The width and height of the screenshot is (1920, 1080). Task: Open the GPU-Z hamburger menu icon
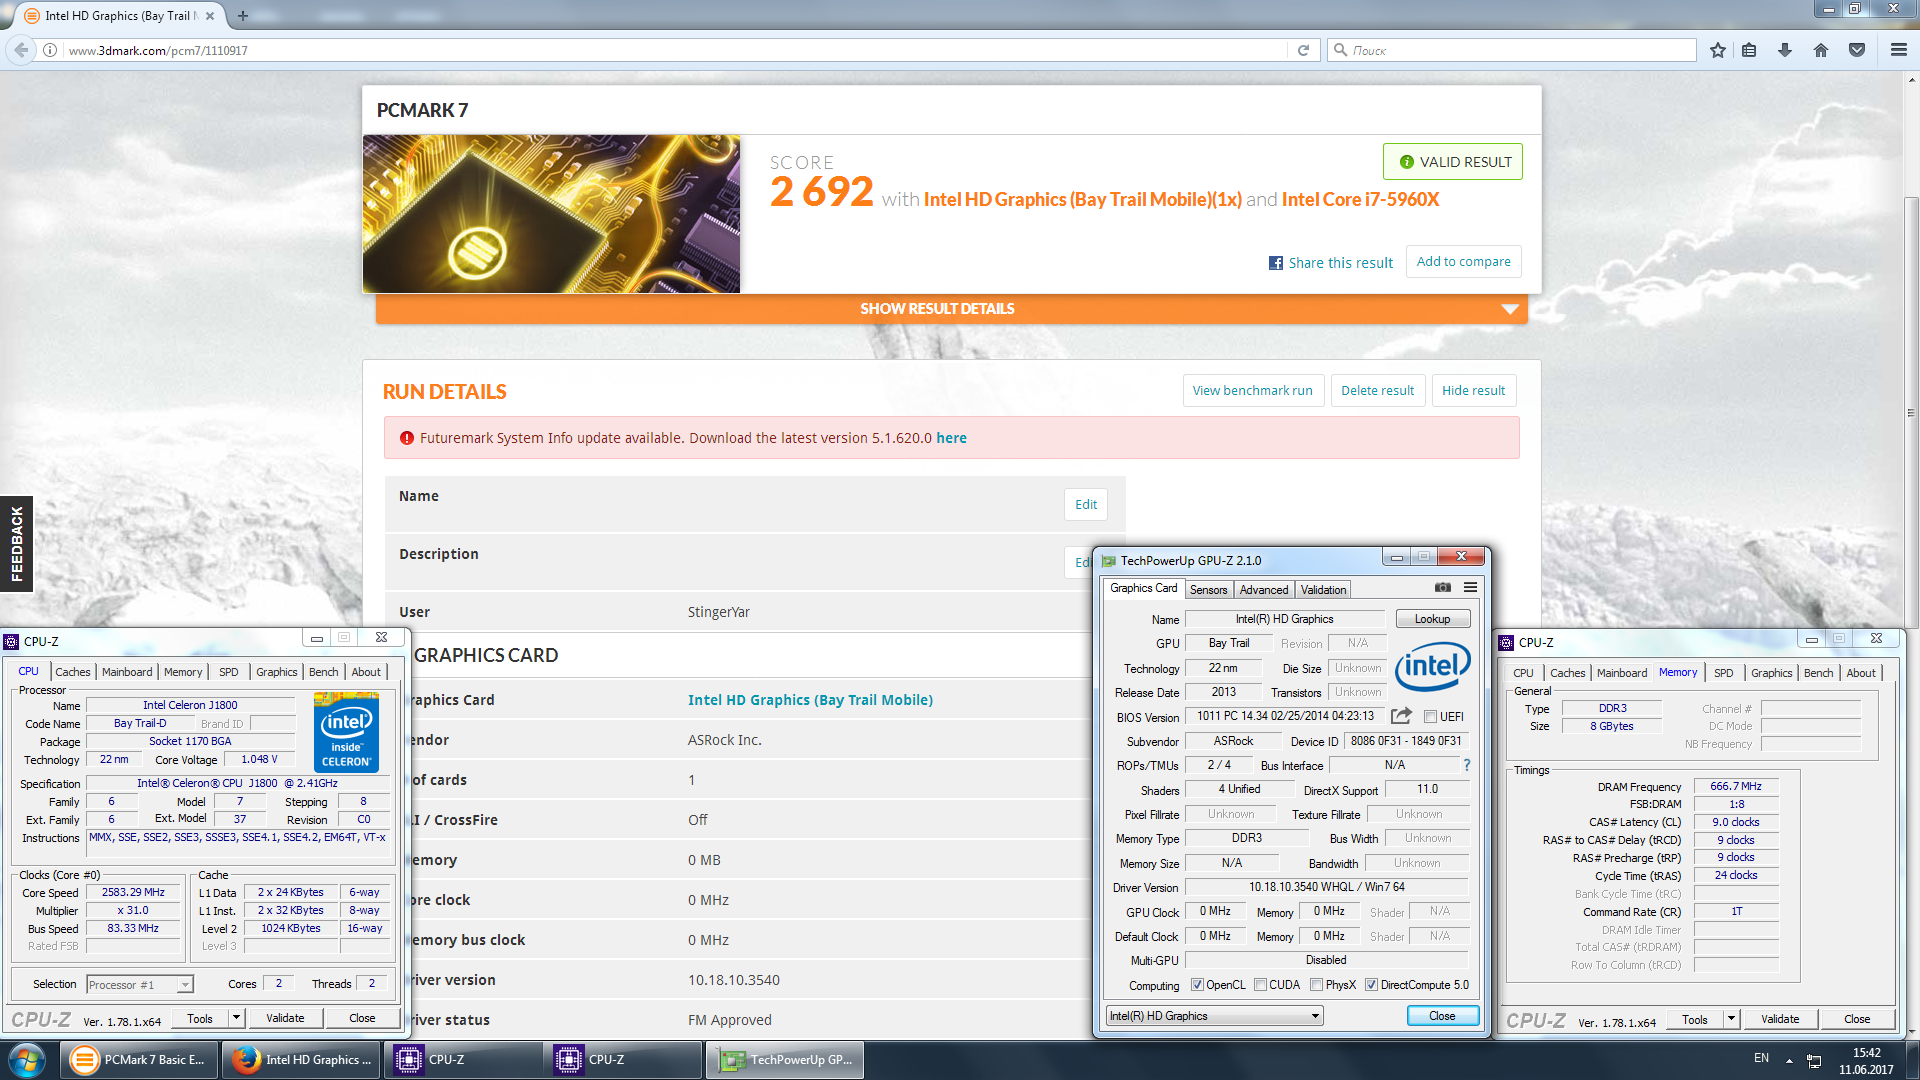pyautogui.click(x=1470, y=588)
